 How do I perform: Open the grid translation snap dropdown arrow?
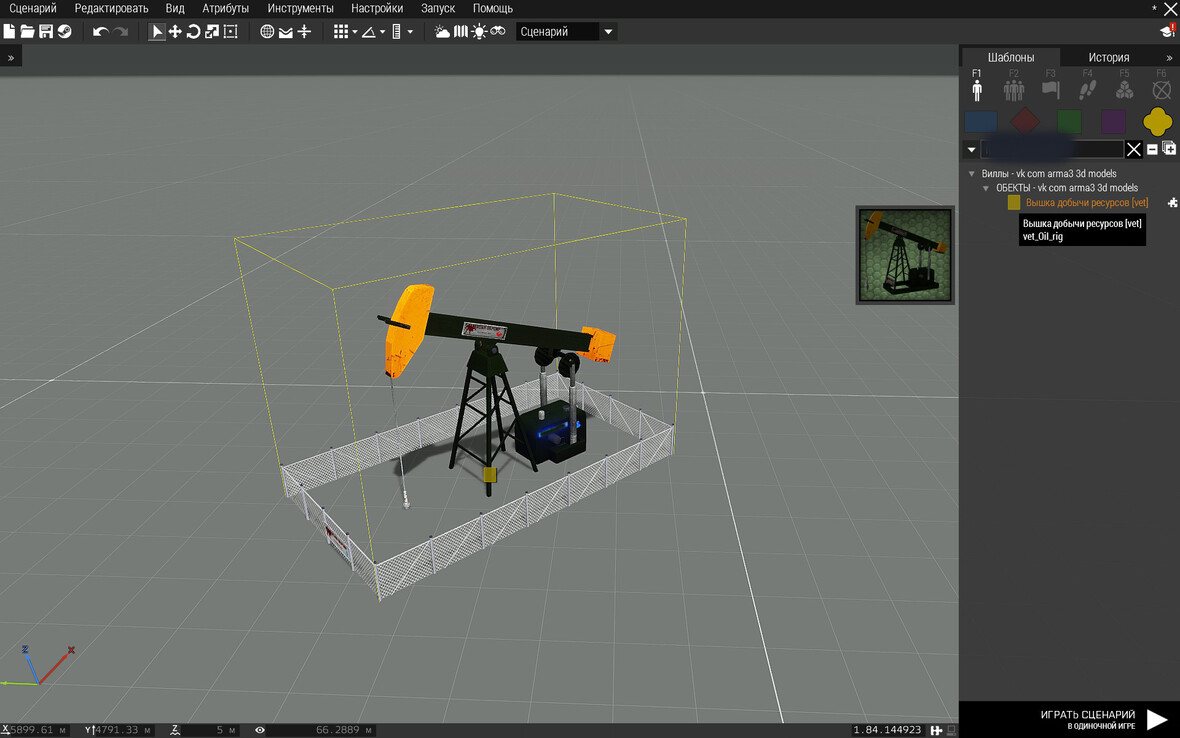(355, 32)
